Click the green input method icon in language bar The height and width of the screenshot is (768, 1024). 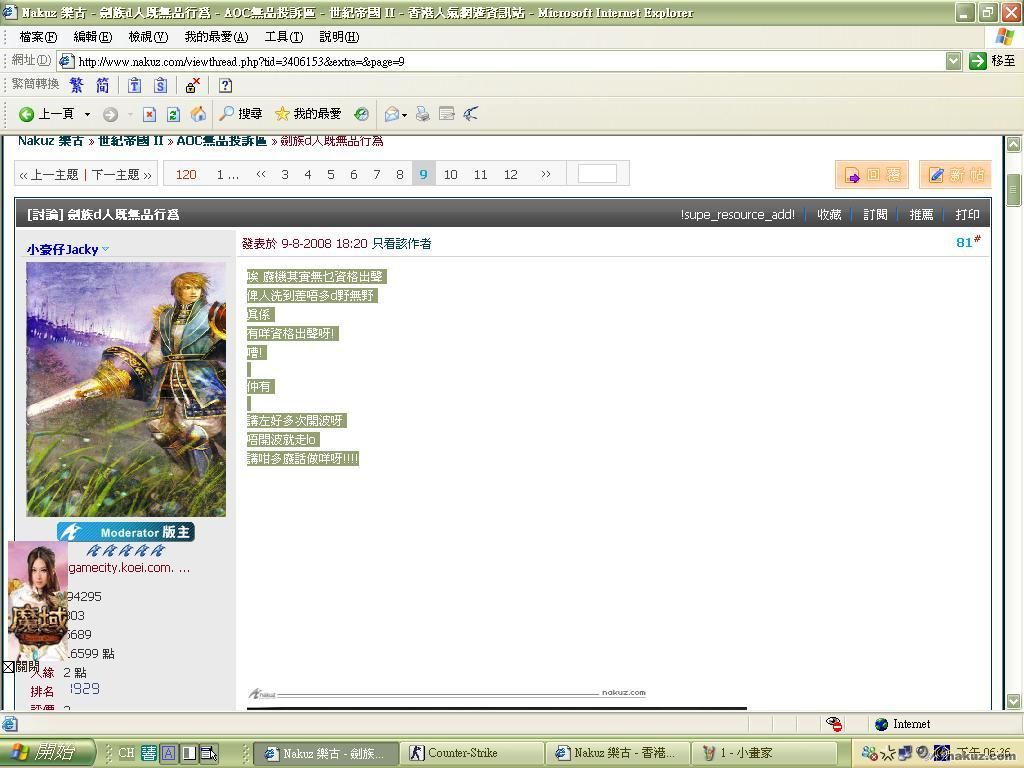click(149, 753)
